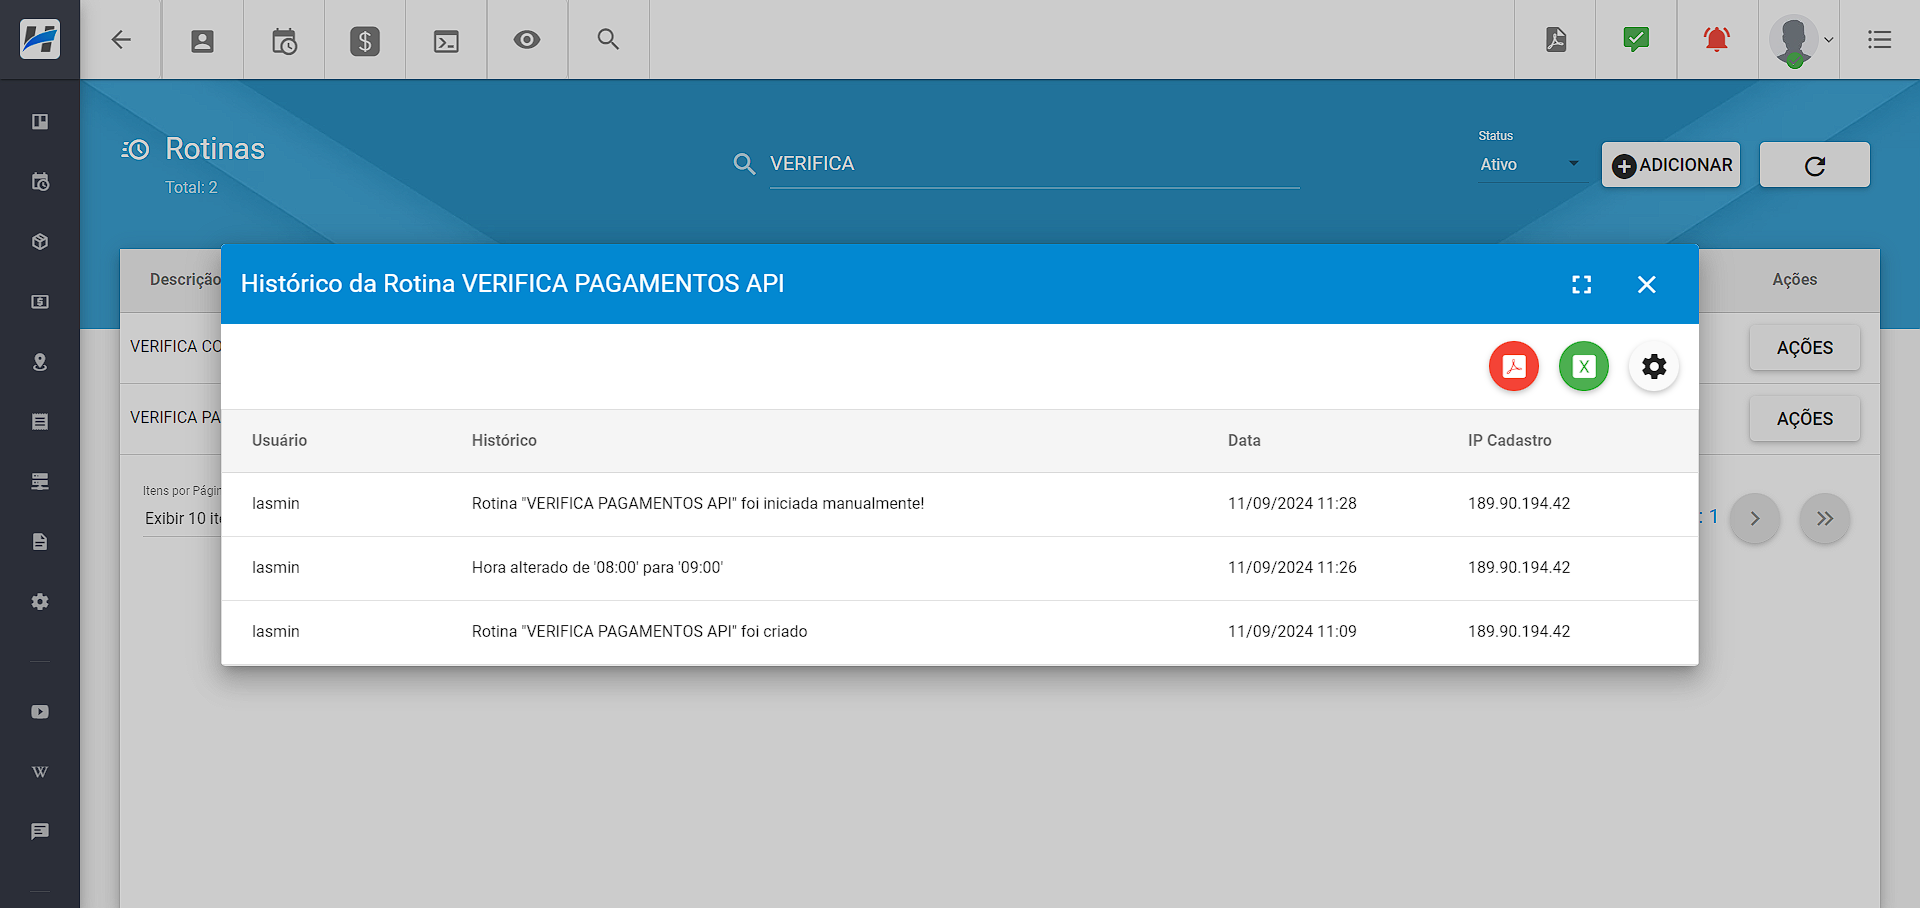This screenshot has width=1920, height=908.
Task: Click date 11/09/2024 11:28
Action: point(1292,504)
